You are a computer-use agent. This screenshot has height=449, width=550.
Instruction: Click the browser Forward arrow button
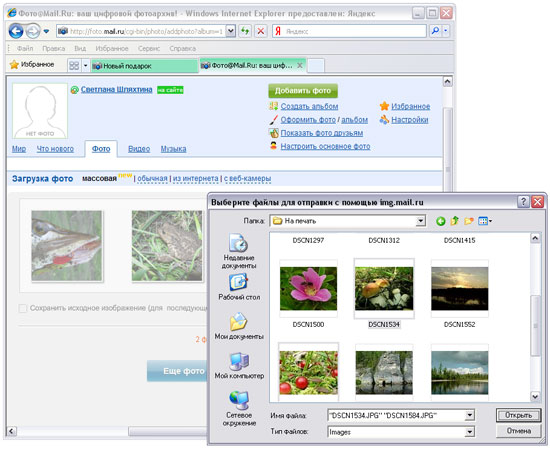[x=33, y=32]
